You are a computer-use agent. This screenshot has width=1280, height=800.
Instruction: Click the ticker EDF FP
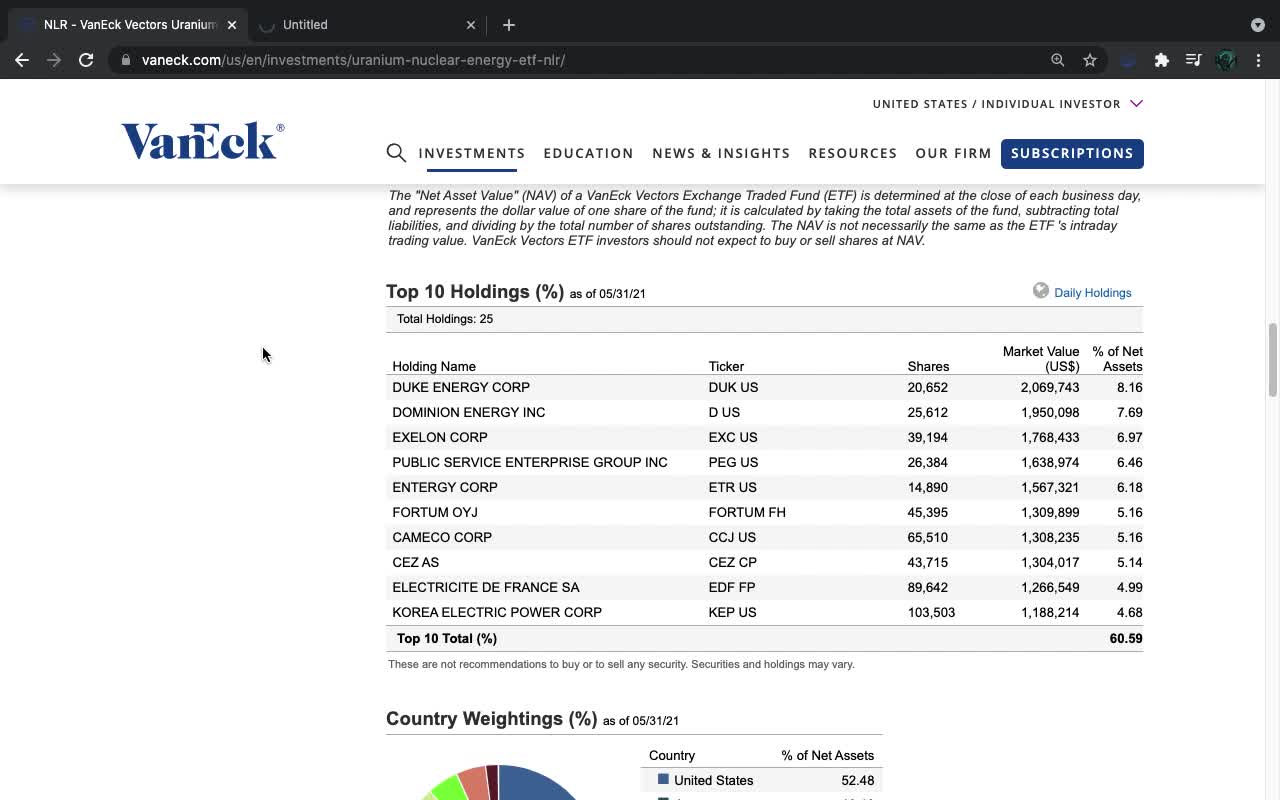pos(732,587)
